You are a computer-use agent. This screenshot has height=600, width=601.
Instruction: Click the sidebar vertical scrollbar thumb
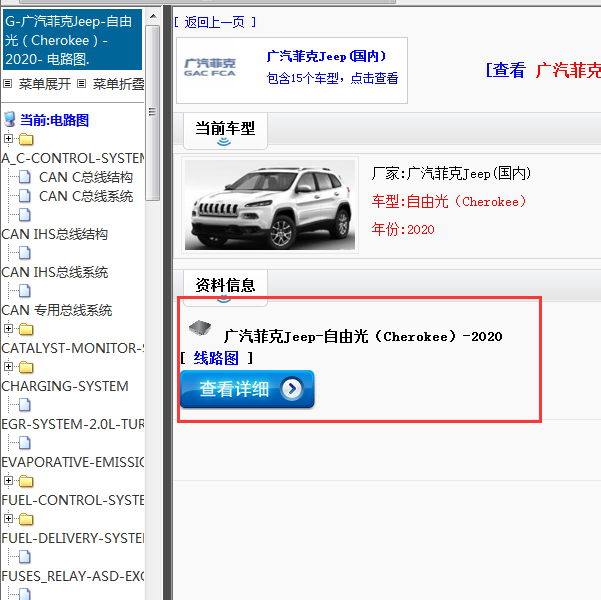[x=153, y=113]
